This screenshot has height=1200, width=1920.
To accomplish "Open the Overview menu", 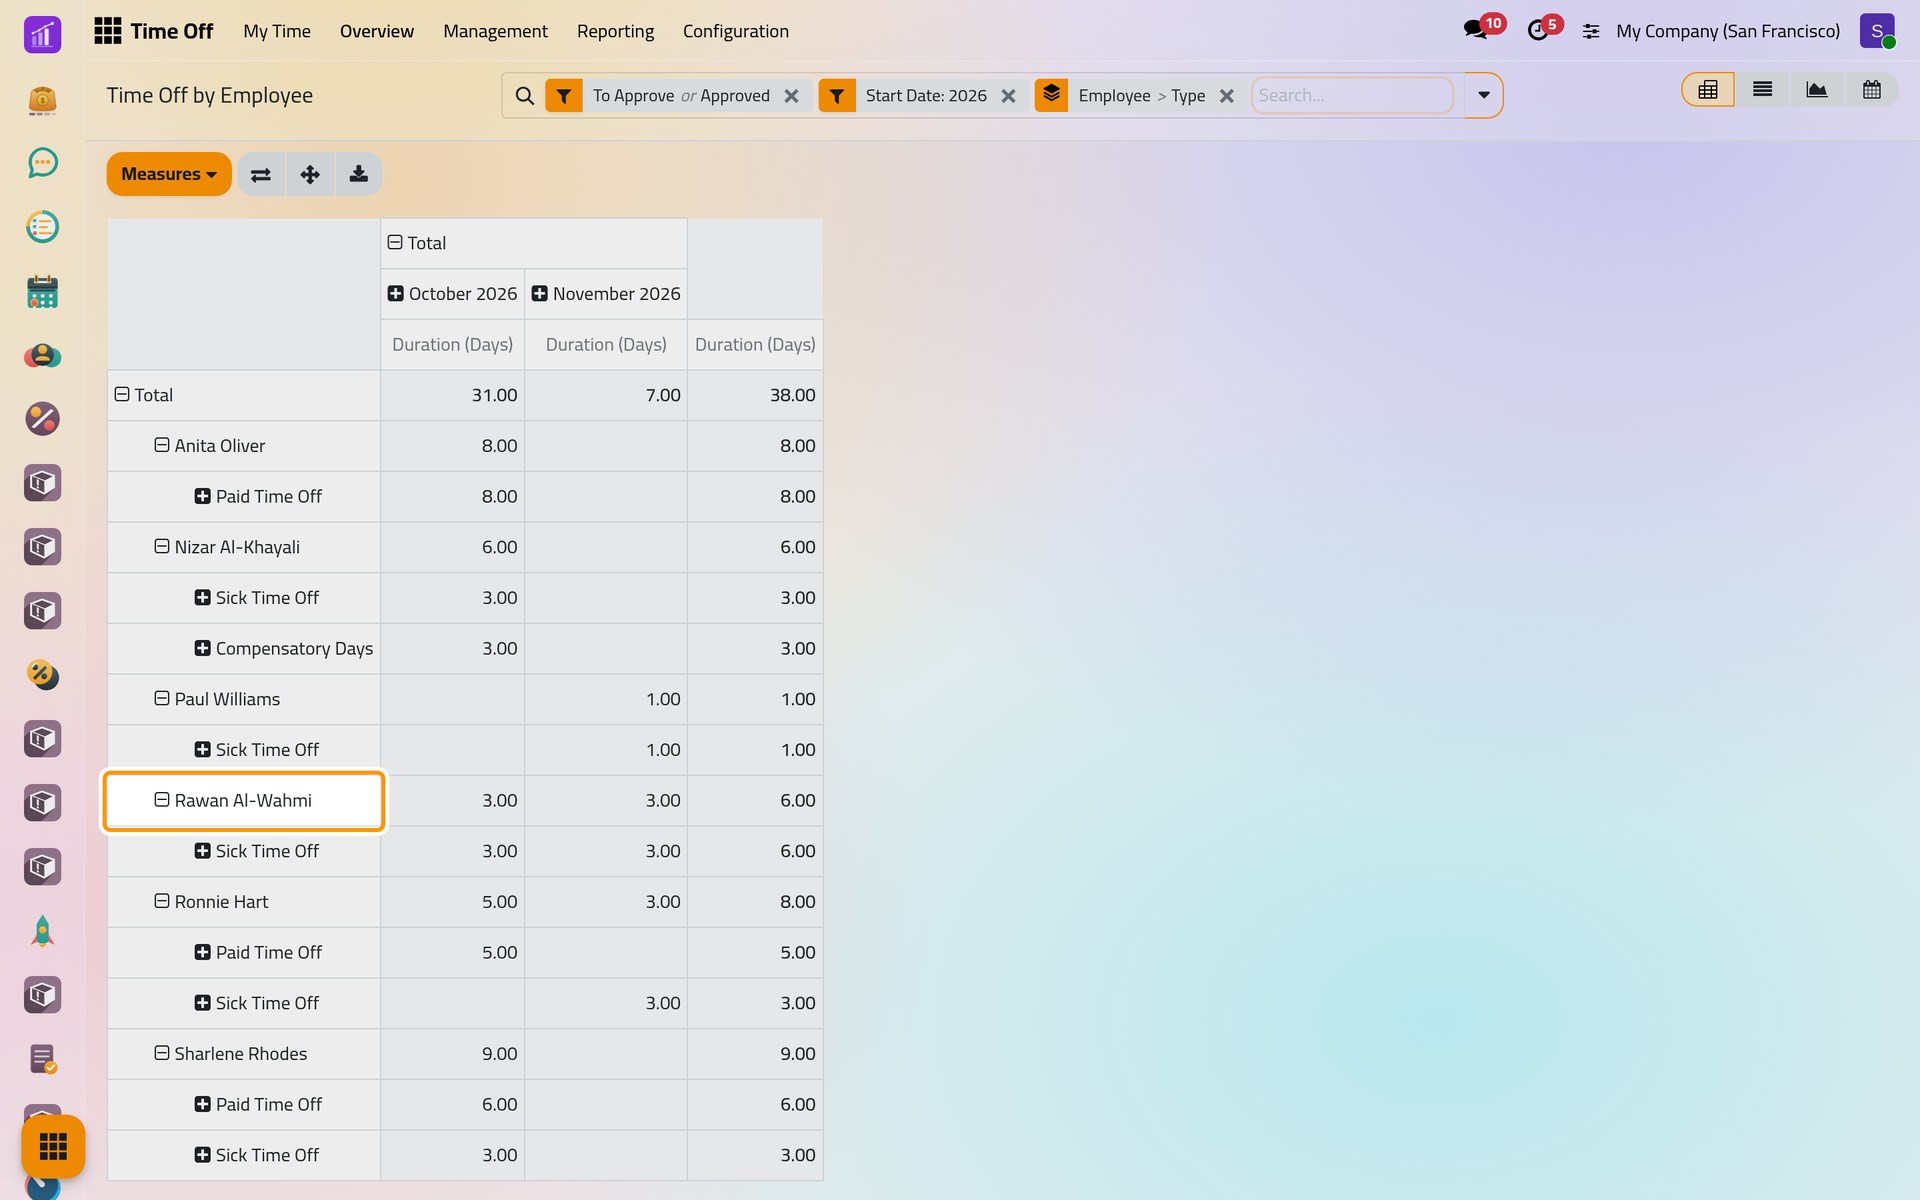I will (x=377, y=31).
